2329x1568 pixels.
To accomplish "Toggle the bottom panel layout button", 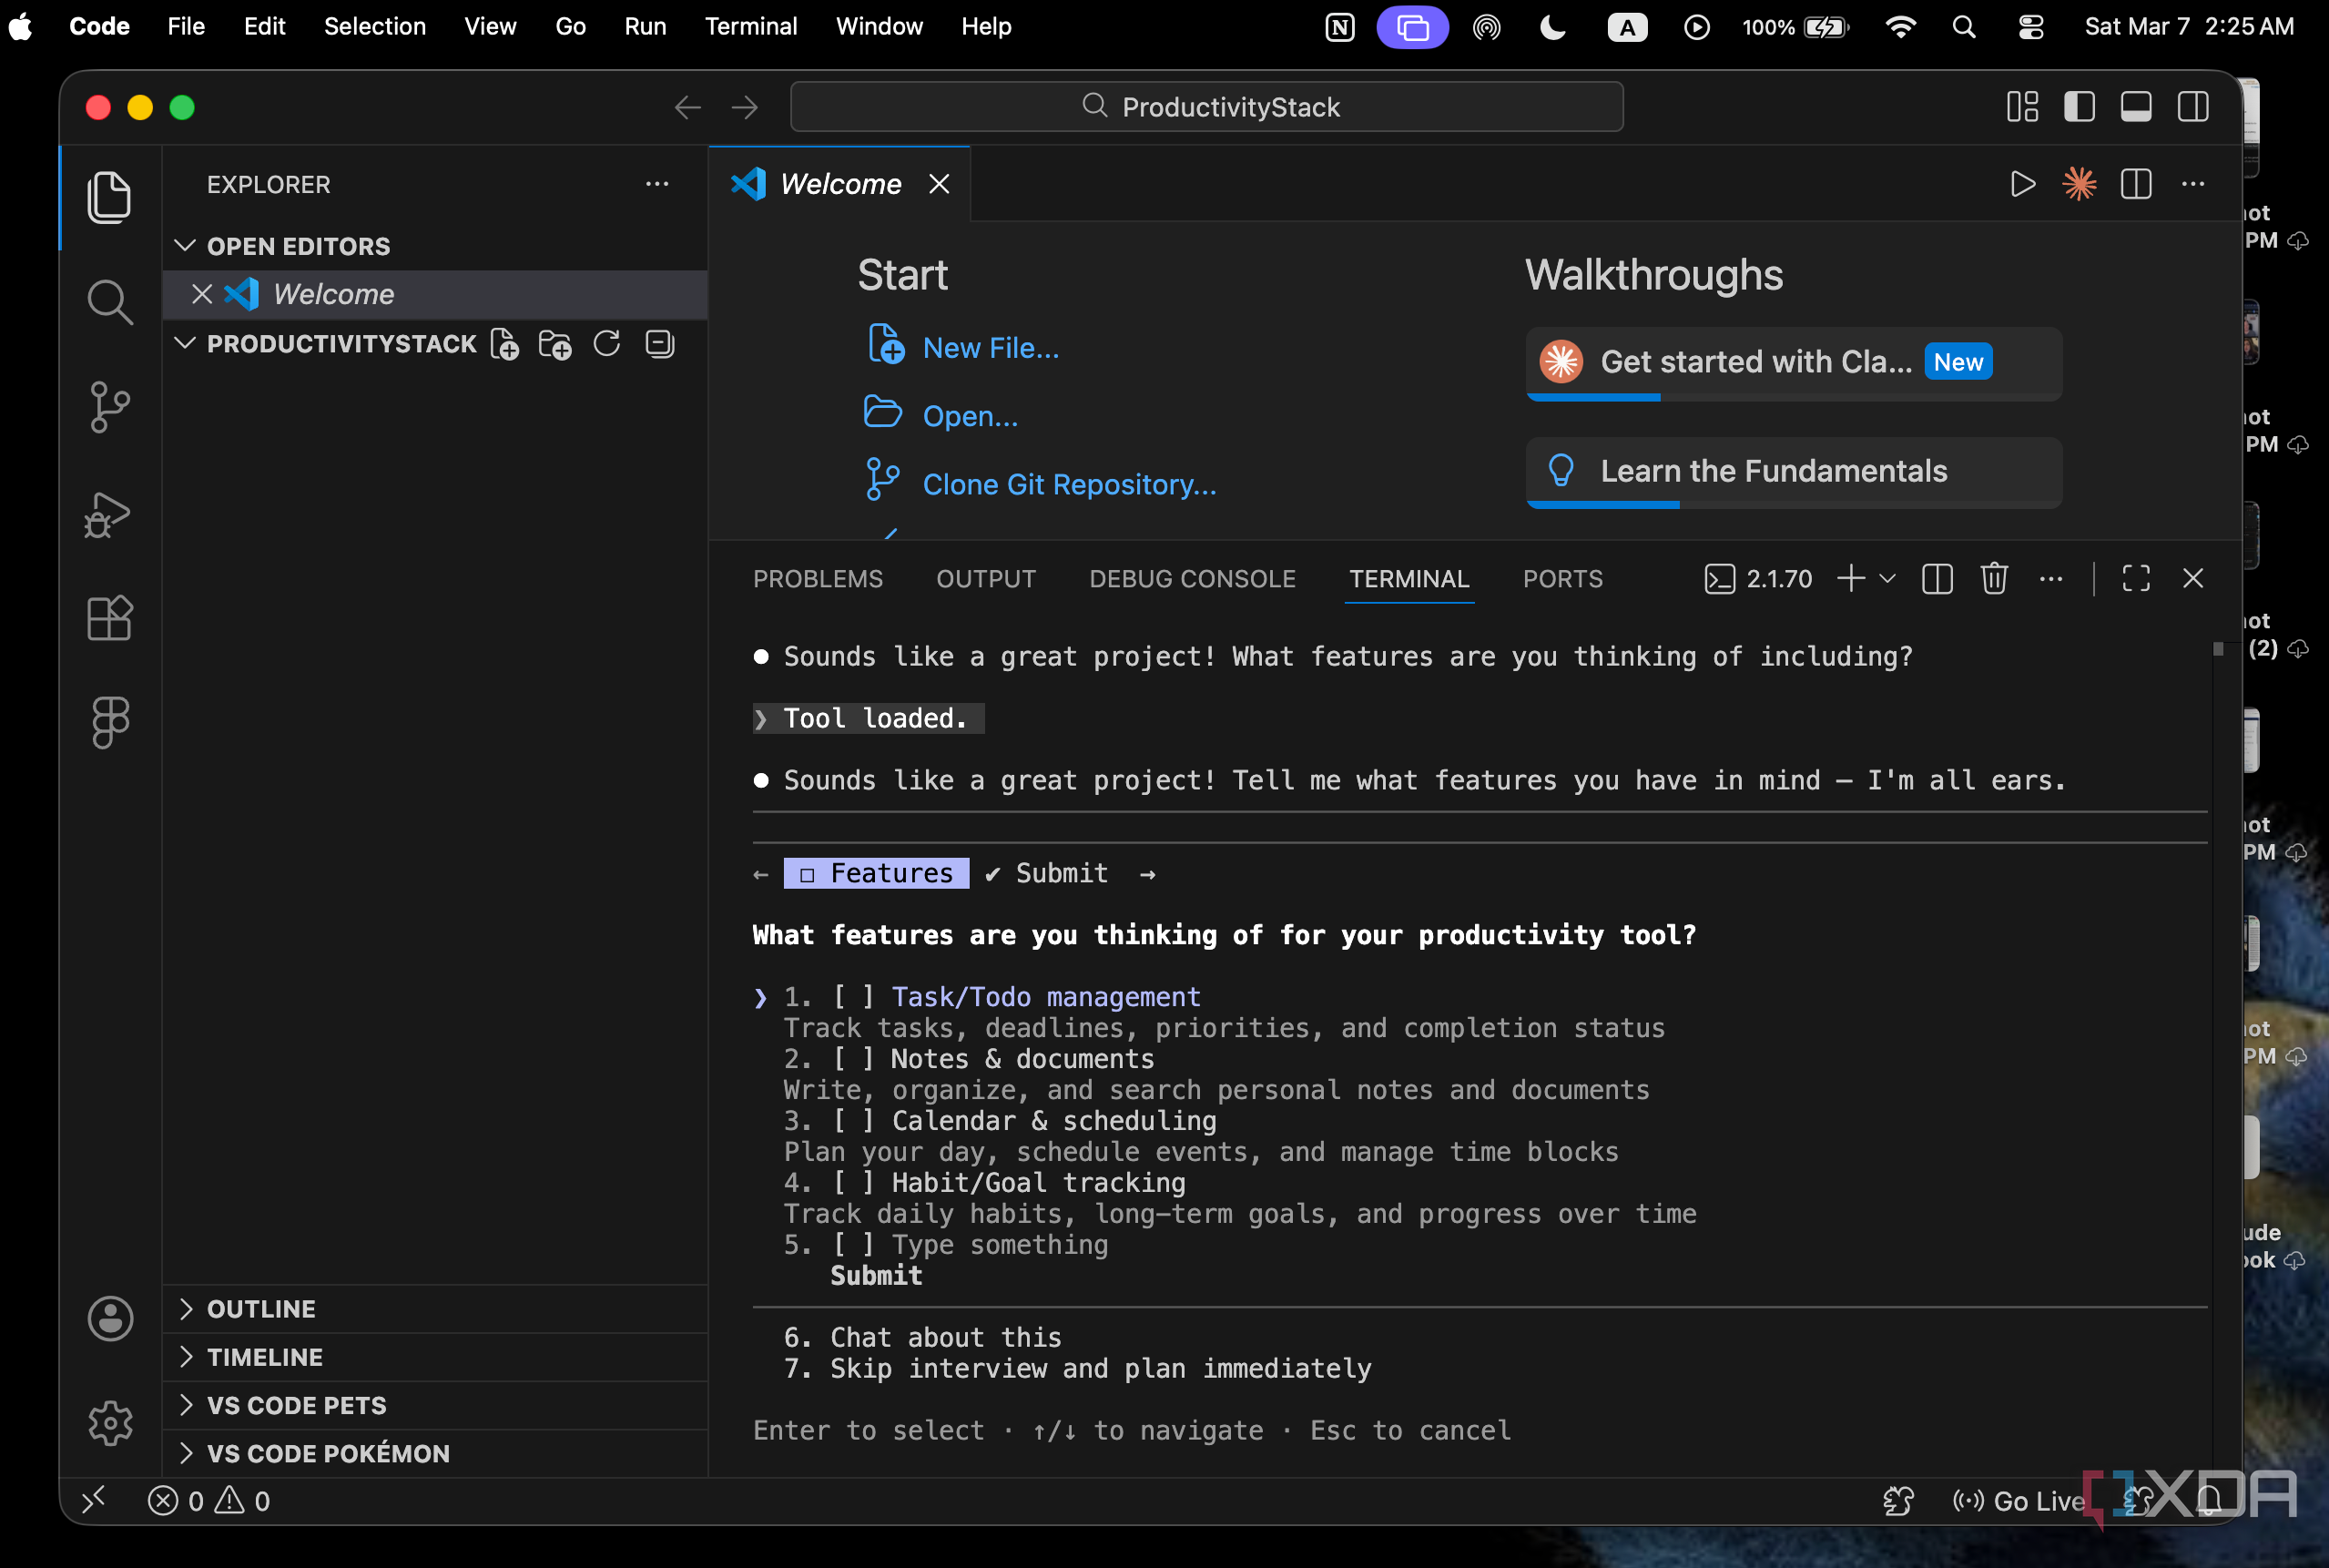I will click(2136, 107).
